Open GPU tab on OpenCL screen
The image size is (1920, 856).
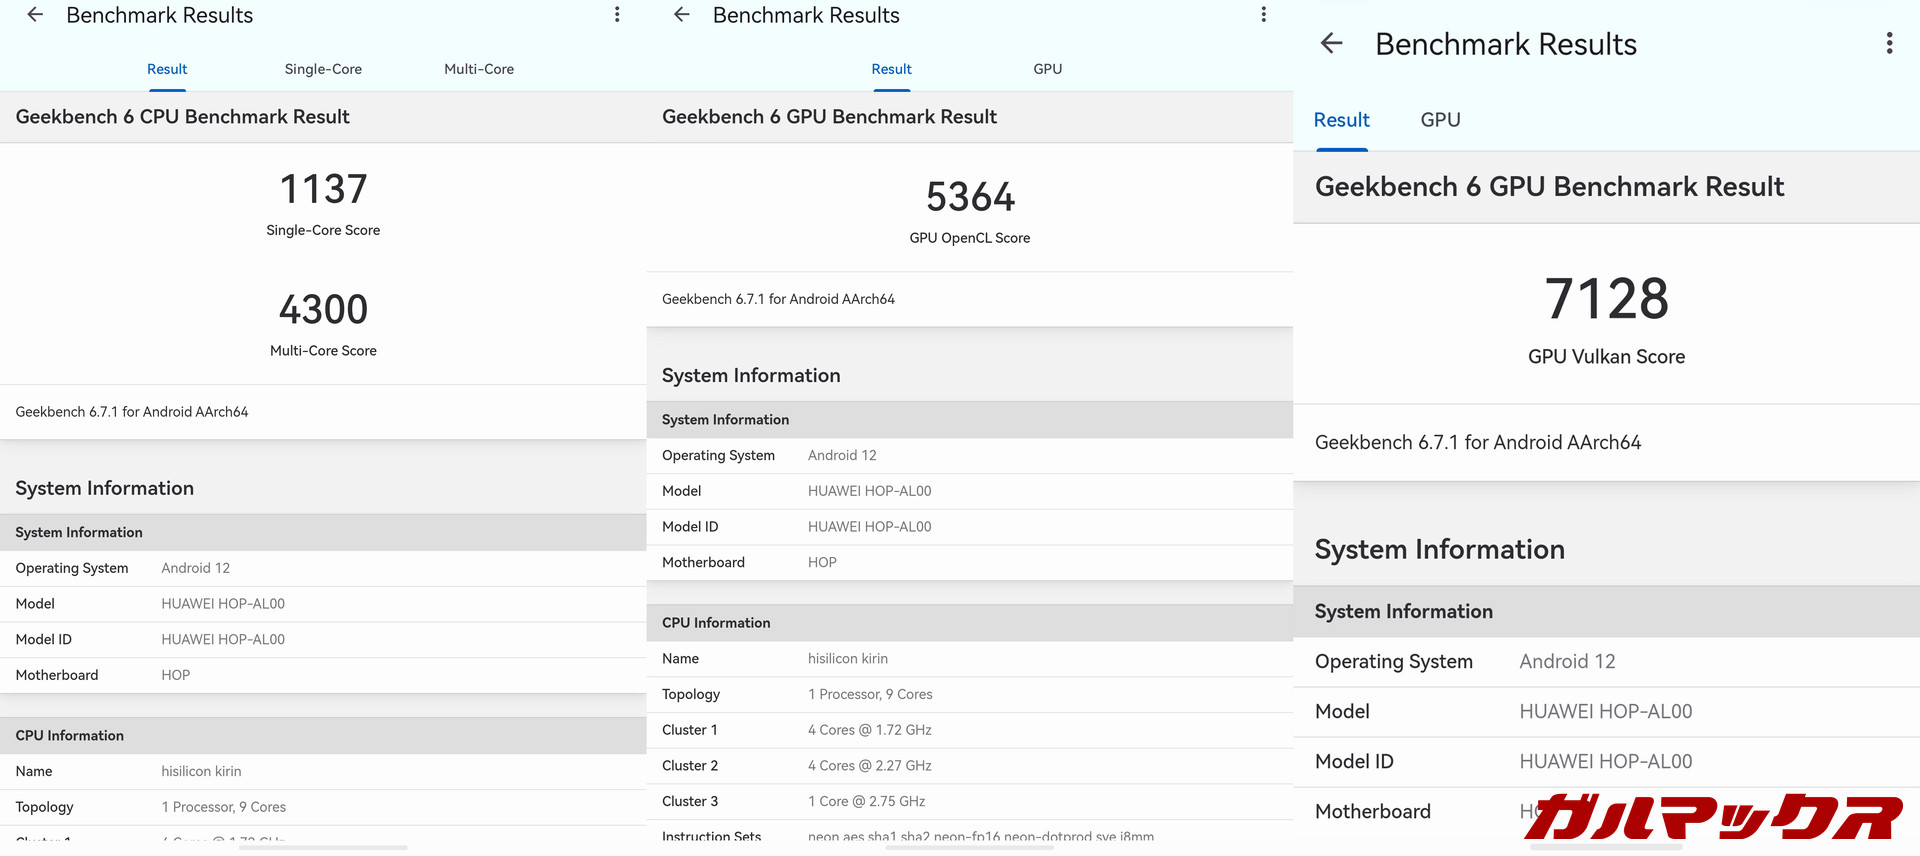pyautogui.click(x=1047, y=69)
